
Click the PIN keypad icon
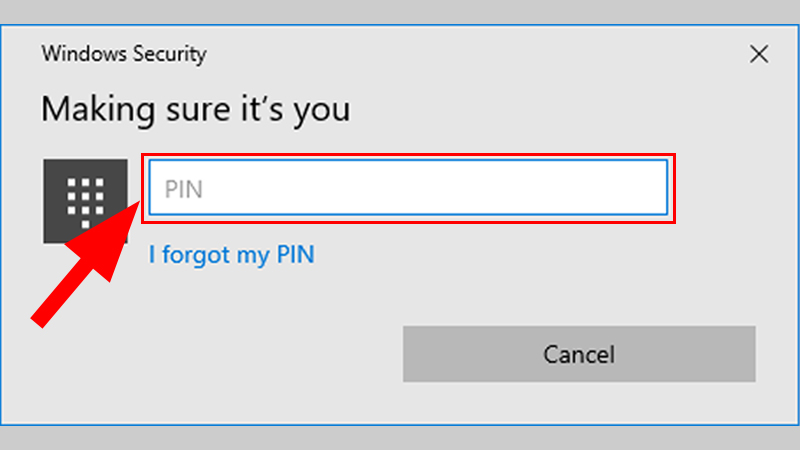click(84, 200)
